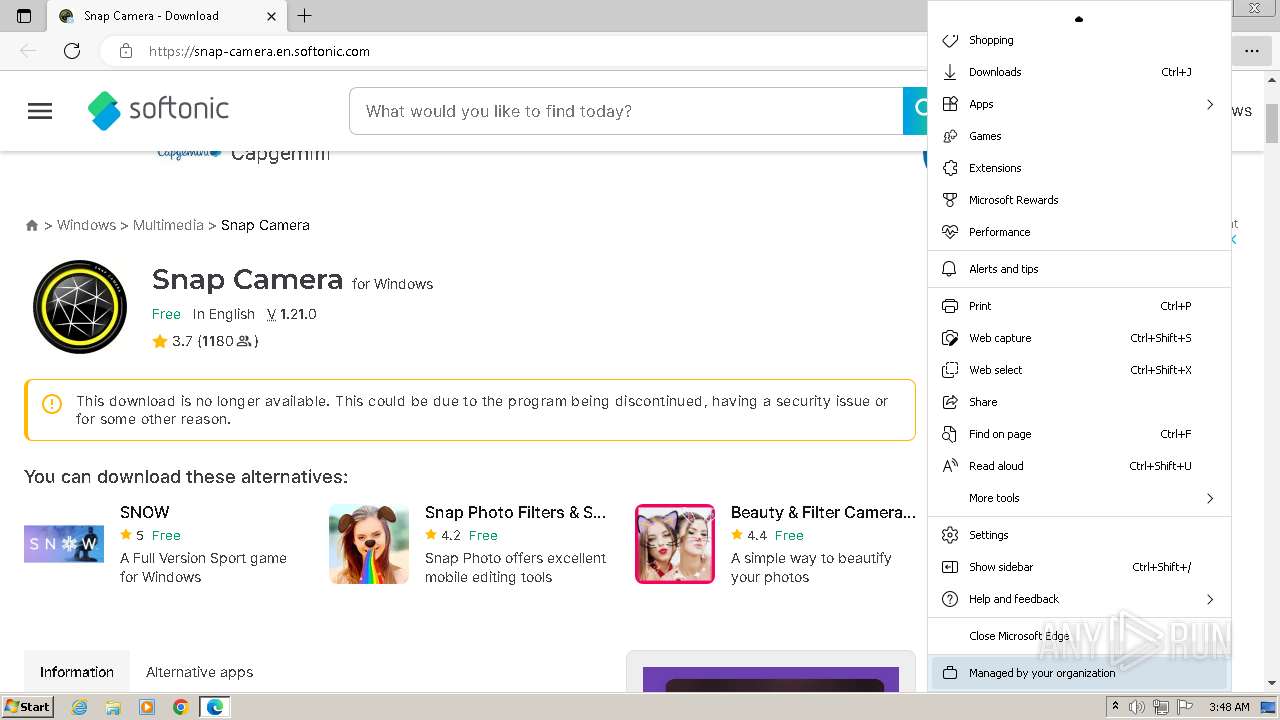Open Internet Explorer from taskbar
Screen dimensions: 1280x720
80,707
